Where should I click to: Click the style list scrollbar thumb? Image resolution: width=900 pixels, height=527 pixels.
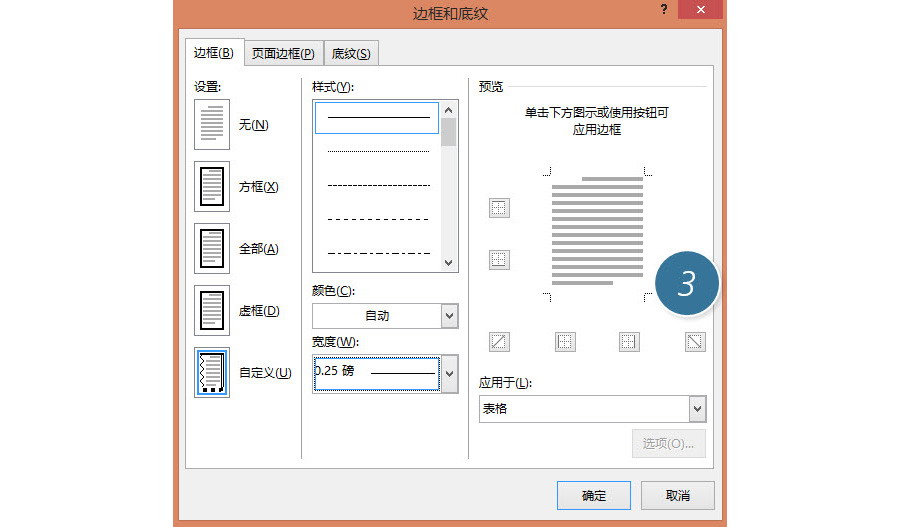click(449, 132)
